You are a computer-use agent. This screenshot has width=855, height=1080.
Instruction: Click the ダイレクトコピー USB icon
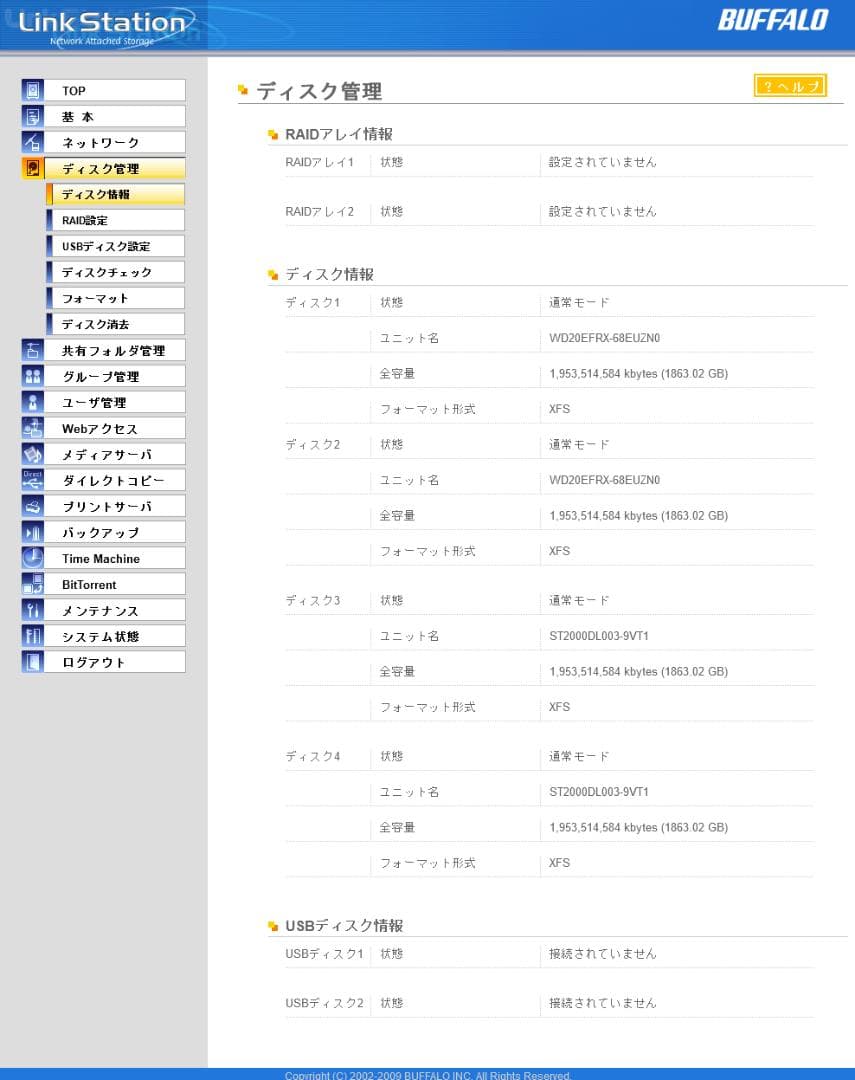tap(33, 481)
